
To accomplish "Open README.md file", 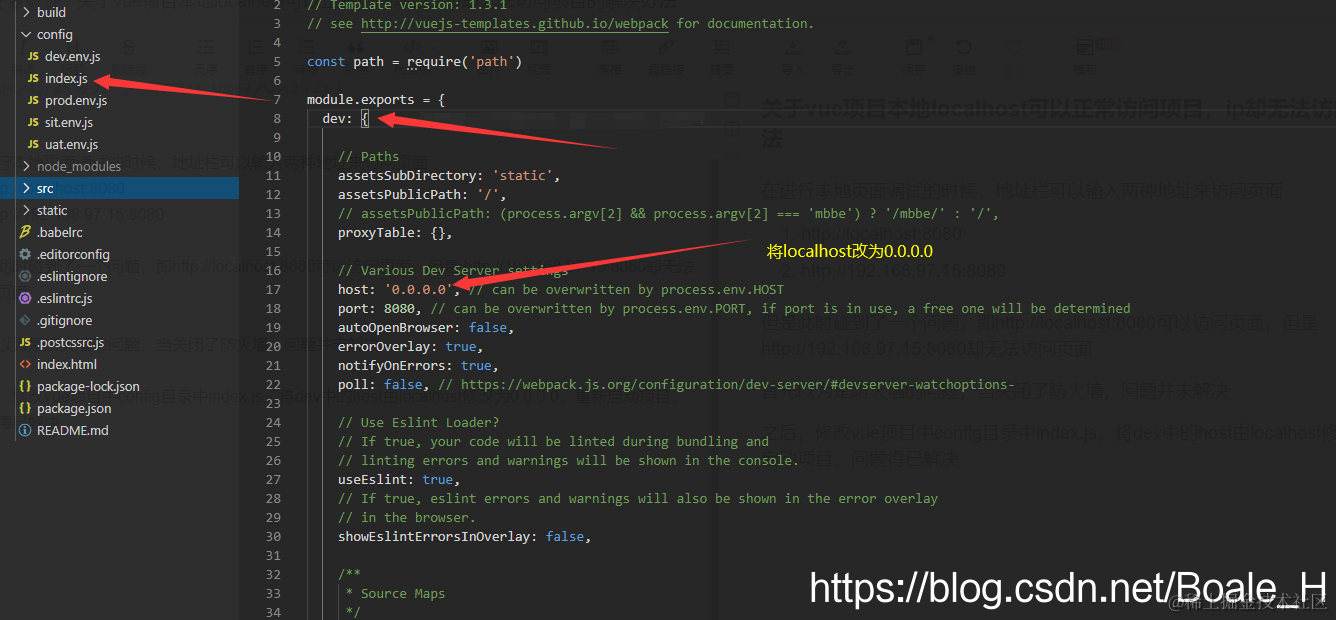I will [73, 431].
